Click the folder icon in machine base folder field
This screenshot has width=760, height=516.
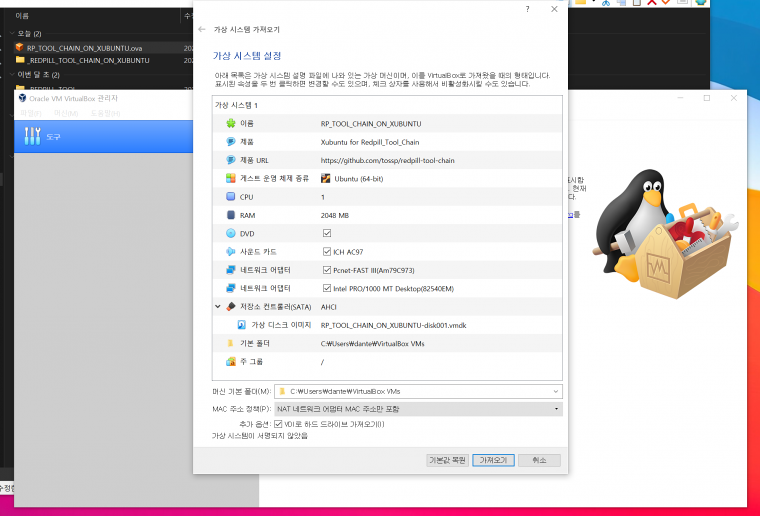[282, 391]
